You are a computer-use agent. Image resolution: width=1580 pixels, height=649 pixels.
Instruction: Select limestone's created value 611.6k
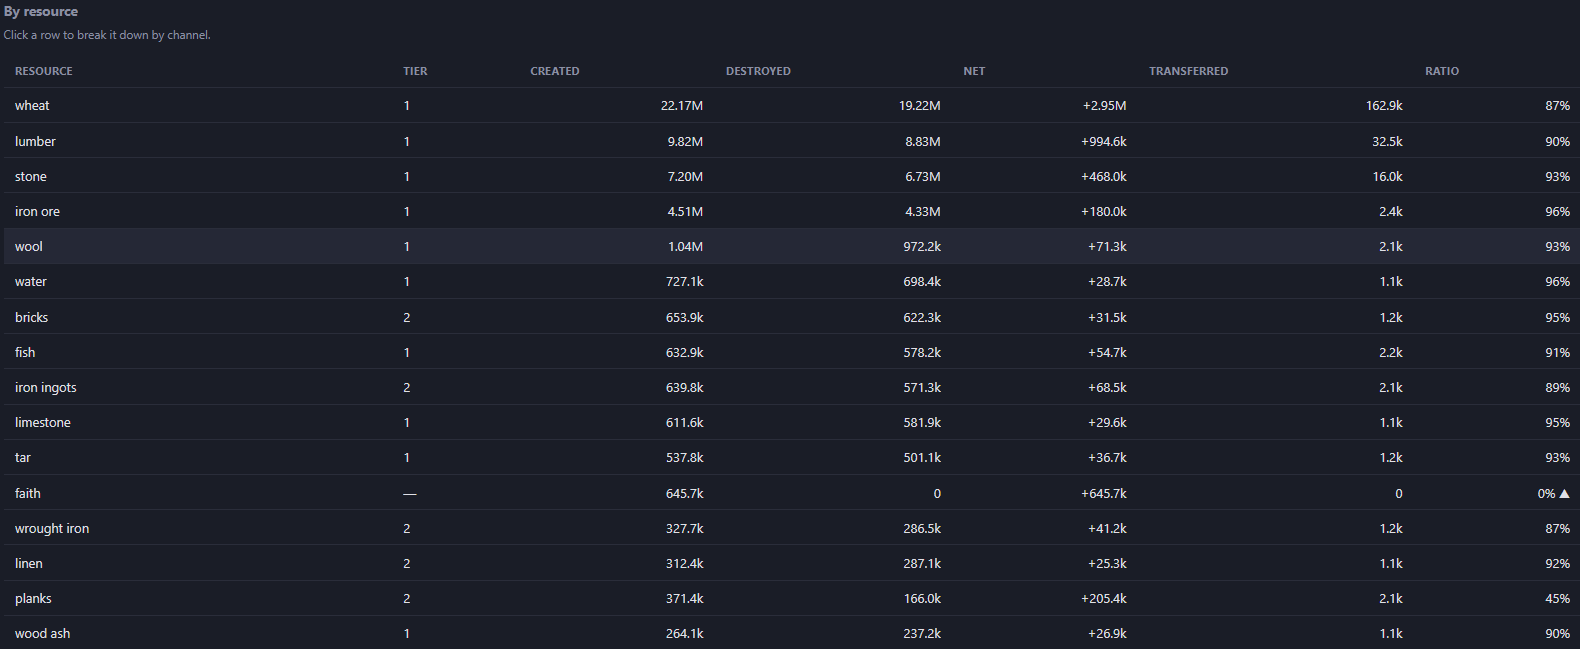click(x=685, y=422)
